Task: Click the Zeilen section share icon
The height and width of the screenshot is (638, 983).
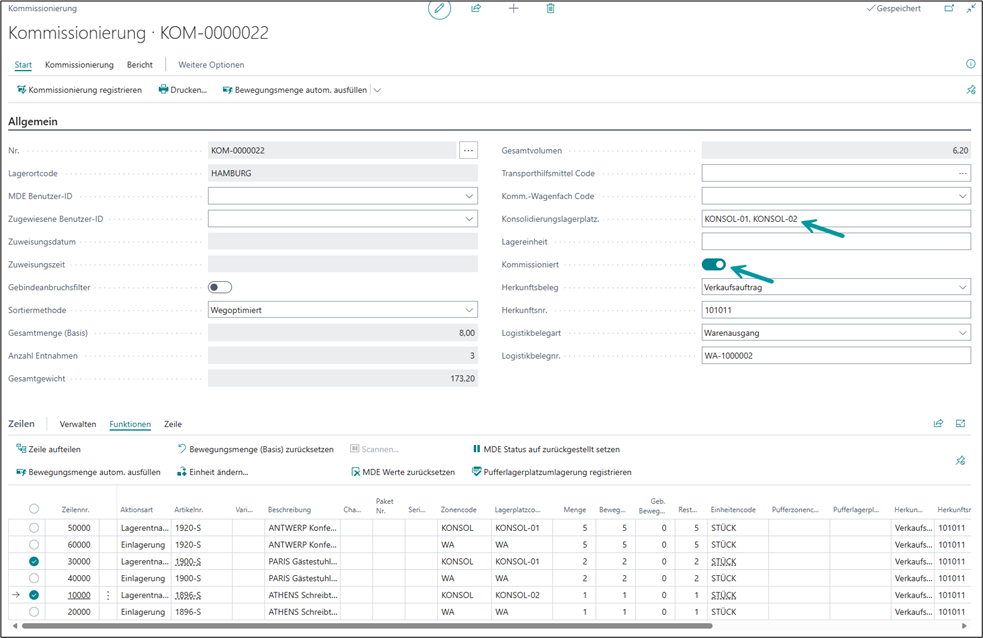Action: (x=938, y=423)
